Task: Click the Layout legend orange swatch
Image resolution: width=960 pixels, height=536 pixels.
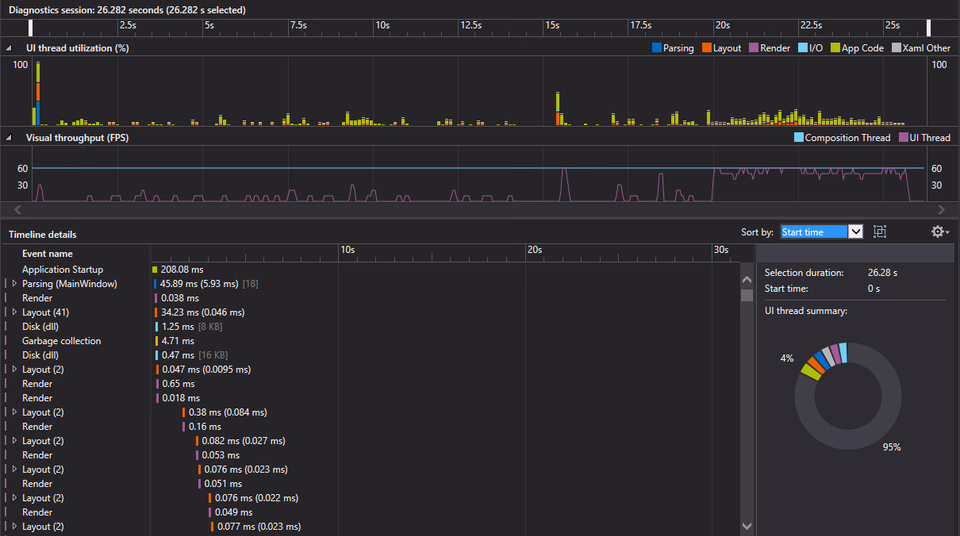Action: coord(707,48)
